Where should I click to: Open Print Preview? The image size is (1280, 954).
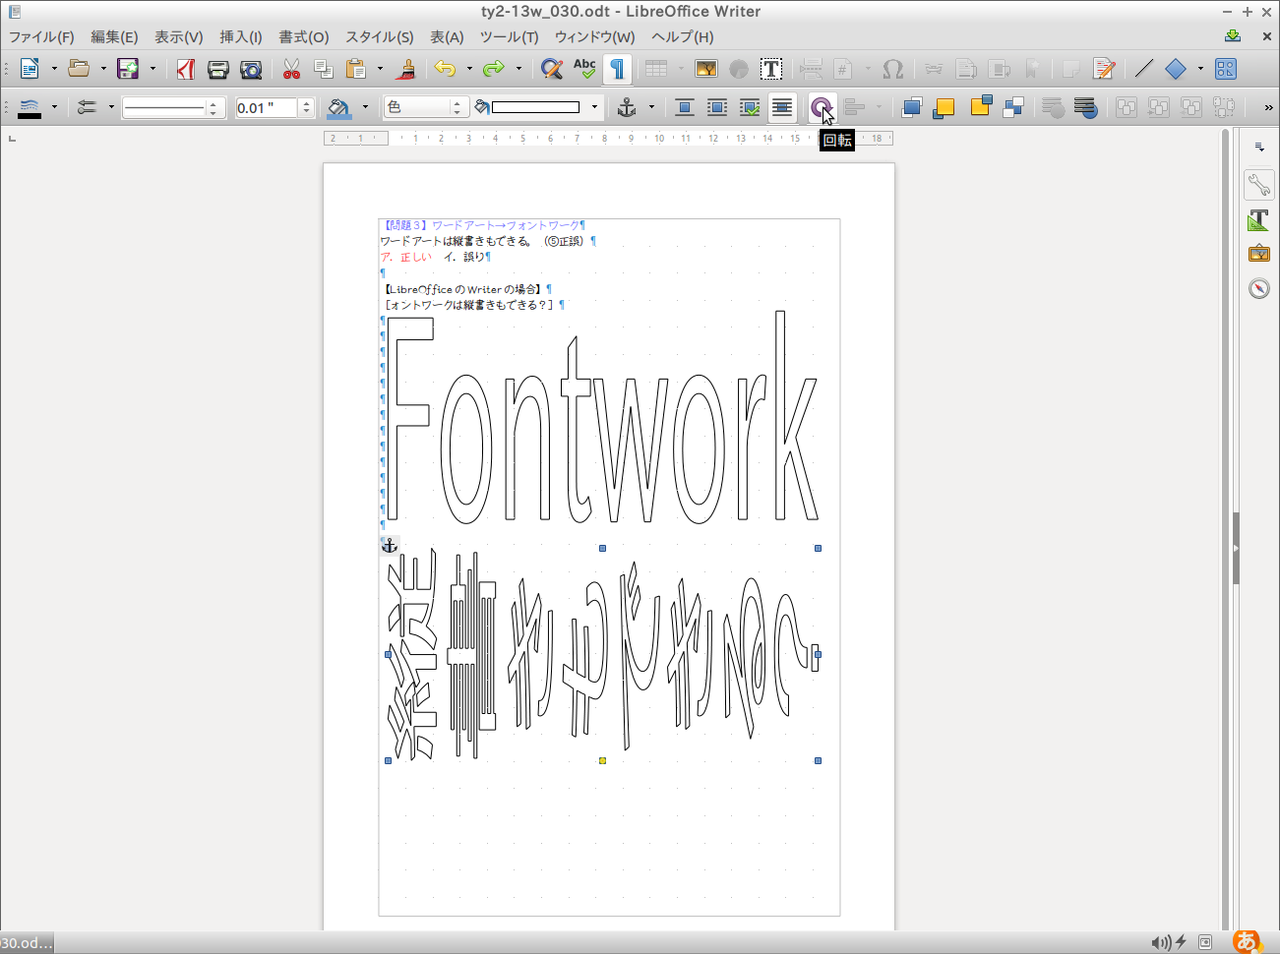pos(251,69)
